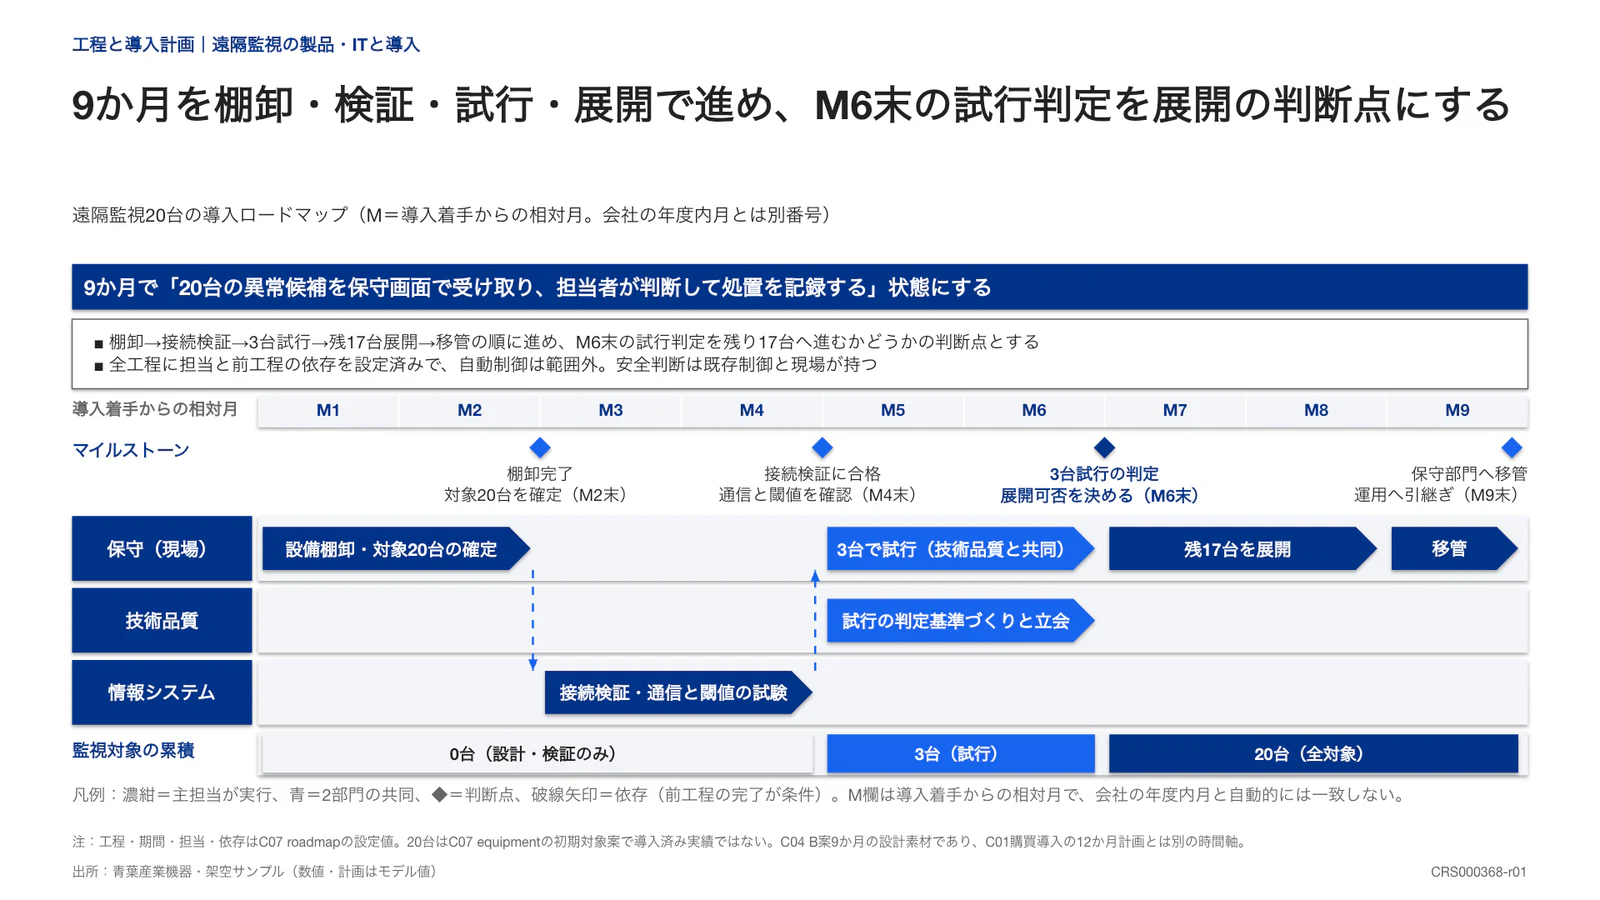Click the 0台（設計・検証のみ） cumulative bar
The image size is (1600, 900).
536,754
